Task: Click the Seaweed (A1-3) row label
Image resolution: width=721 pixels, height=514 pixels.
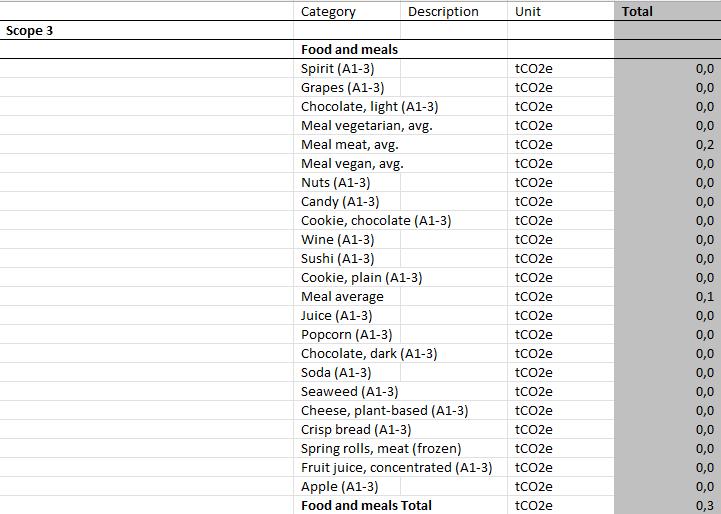Action: pyautogui.click(x=349, y=392)
